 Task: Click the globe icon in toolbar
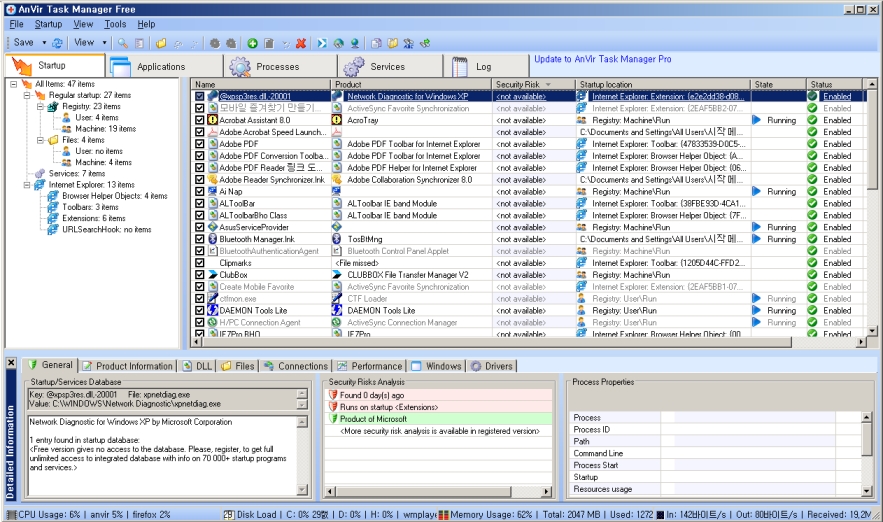coord(338,43)
